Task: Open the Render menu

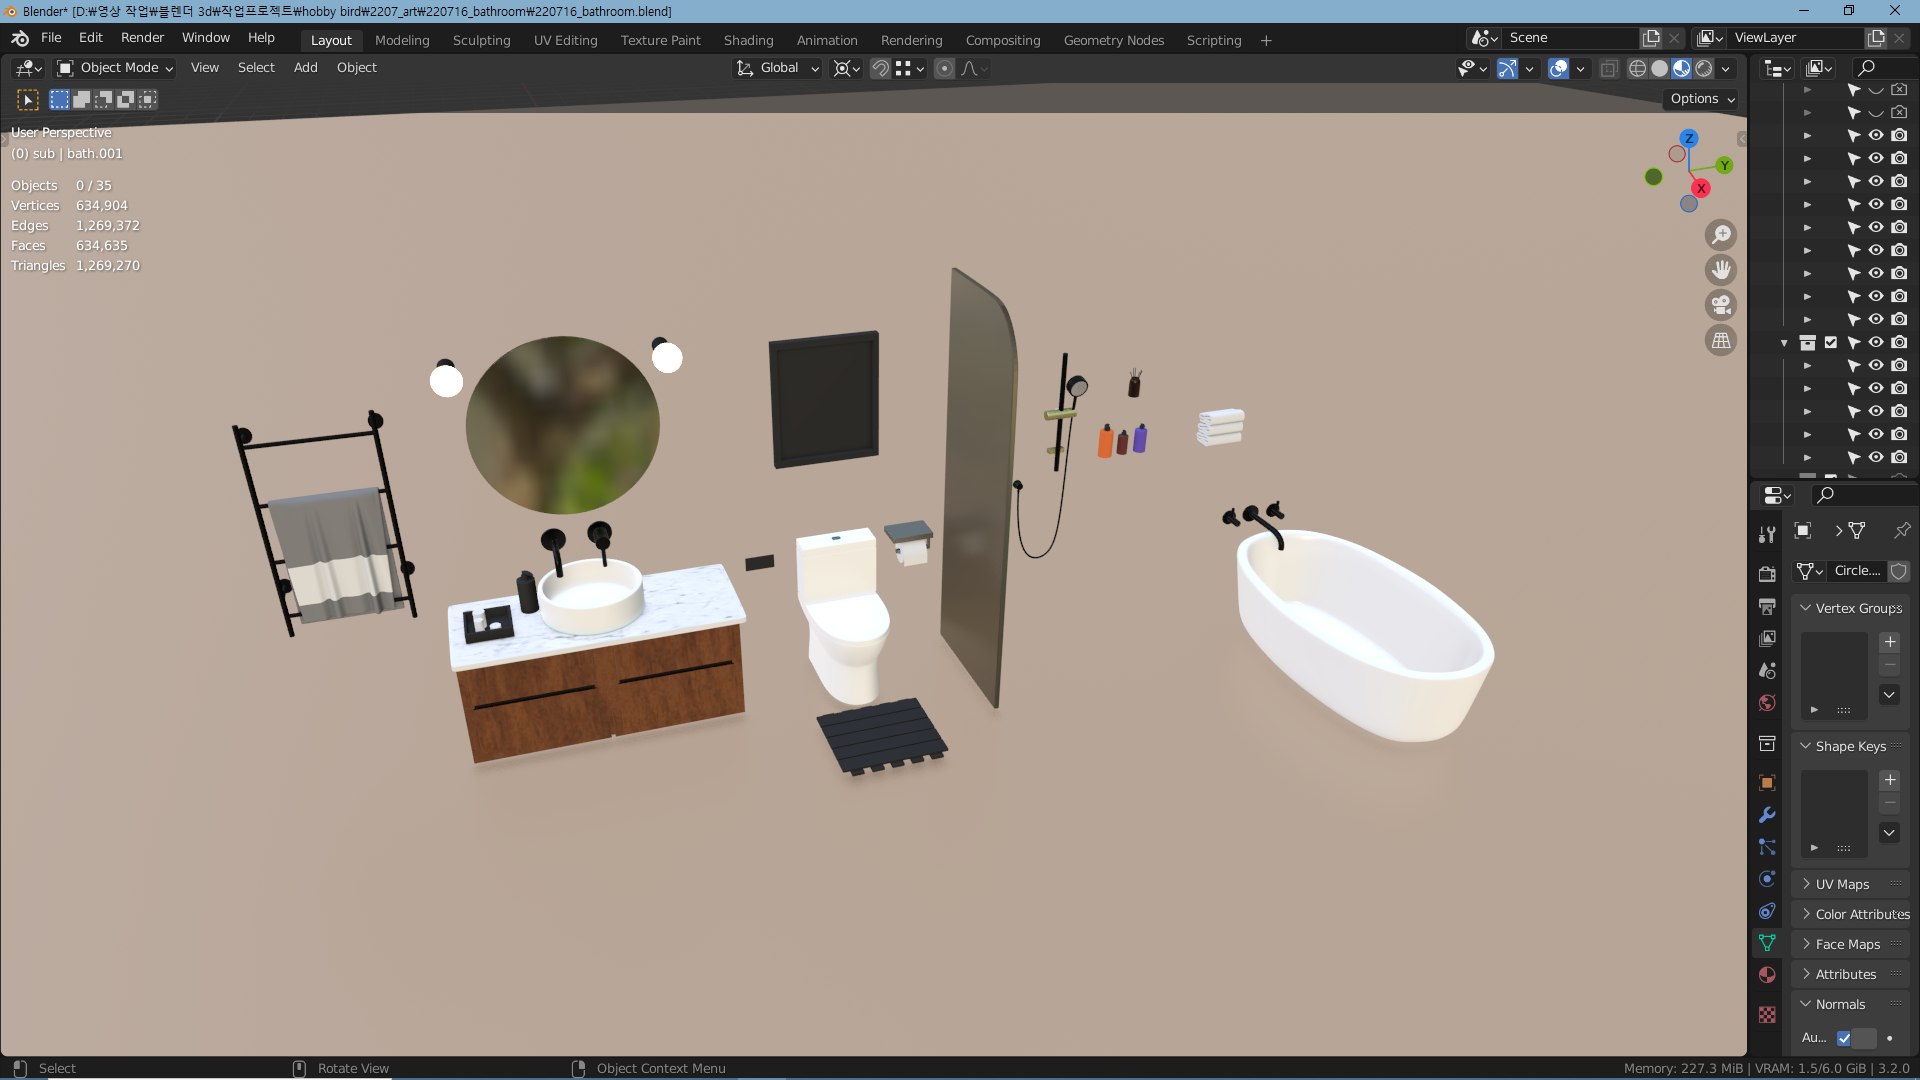Action: click(x=142, y=38)
